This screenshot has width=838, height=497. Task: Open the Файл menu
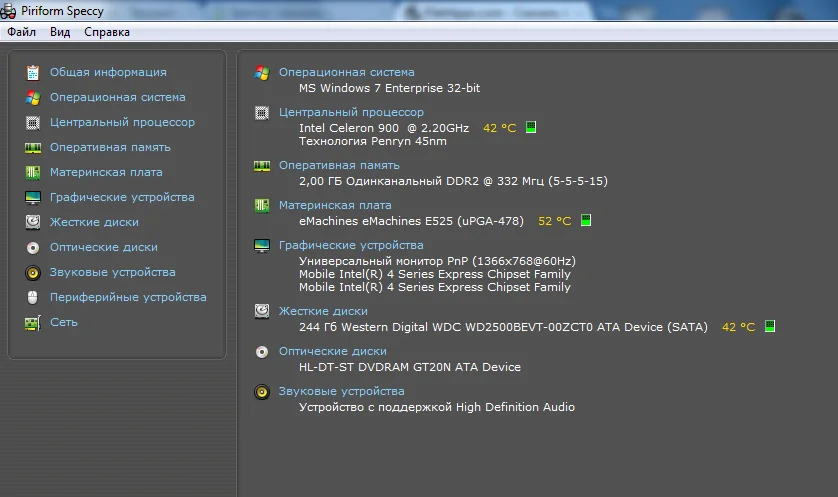[21, 32]
